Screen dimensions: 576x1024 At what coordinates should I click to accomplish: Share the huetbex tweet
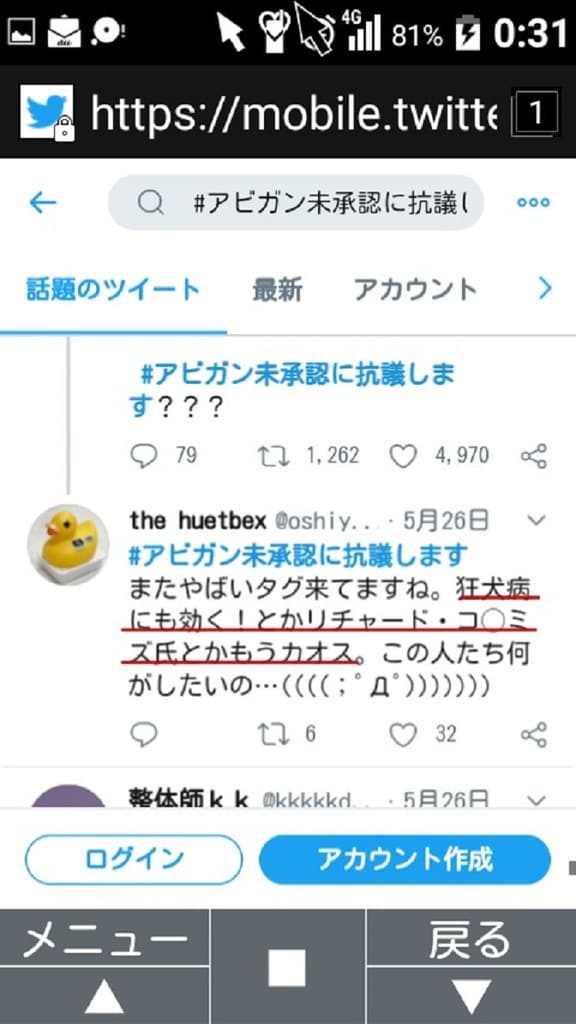point(534,735)
